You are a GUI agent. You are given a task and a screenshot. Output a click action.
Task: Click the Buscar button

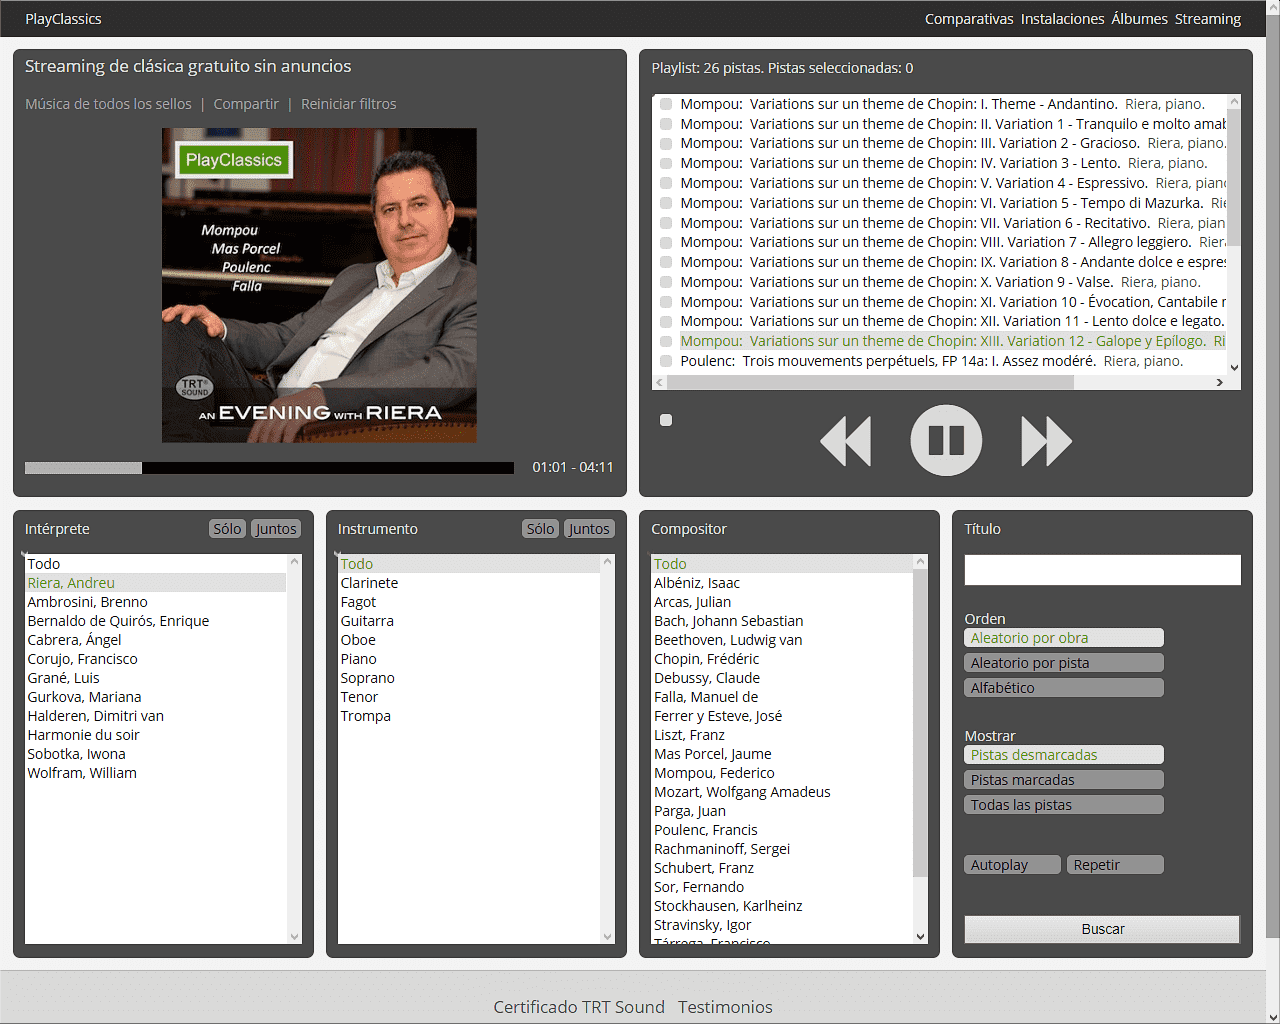pyautogui.click(x=1102, y=929)
